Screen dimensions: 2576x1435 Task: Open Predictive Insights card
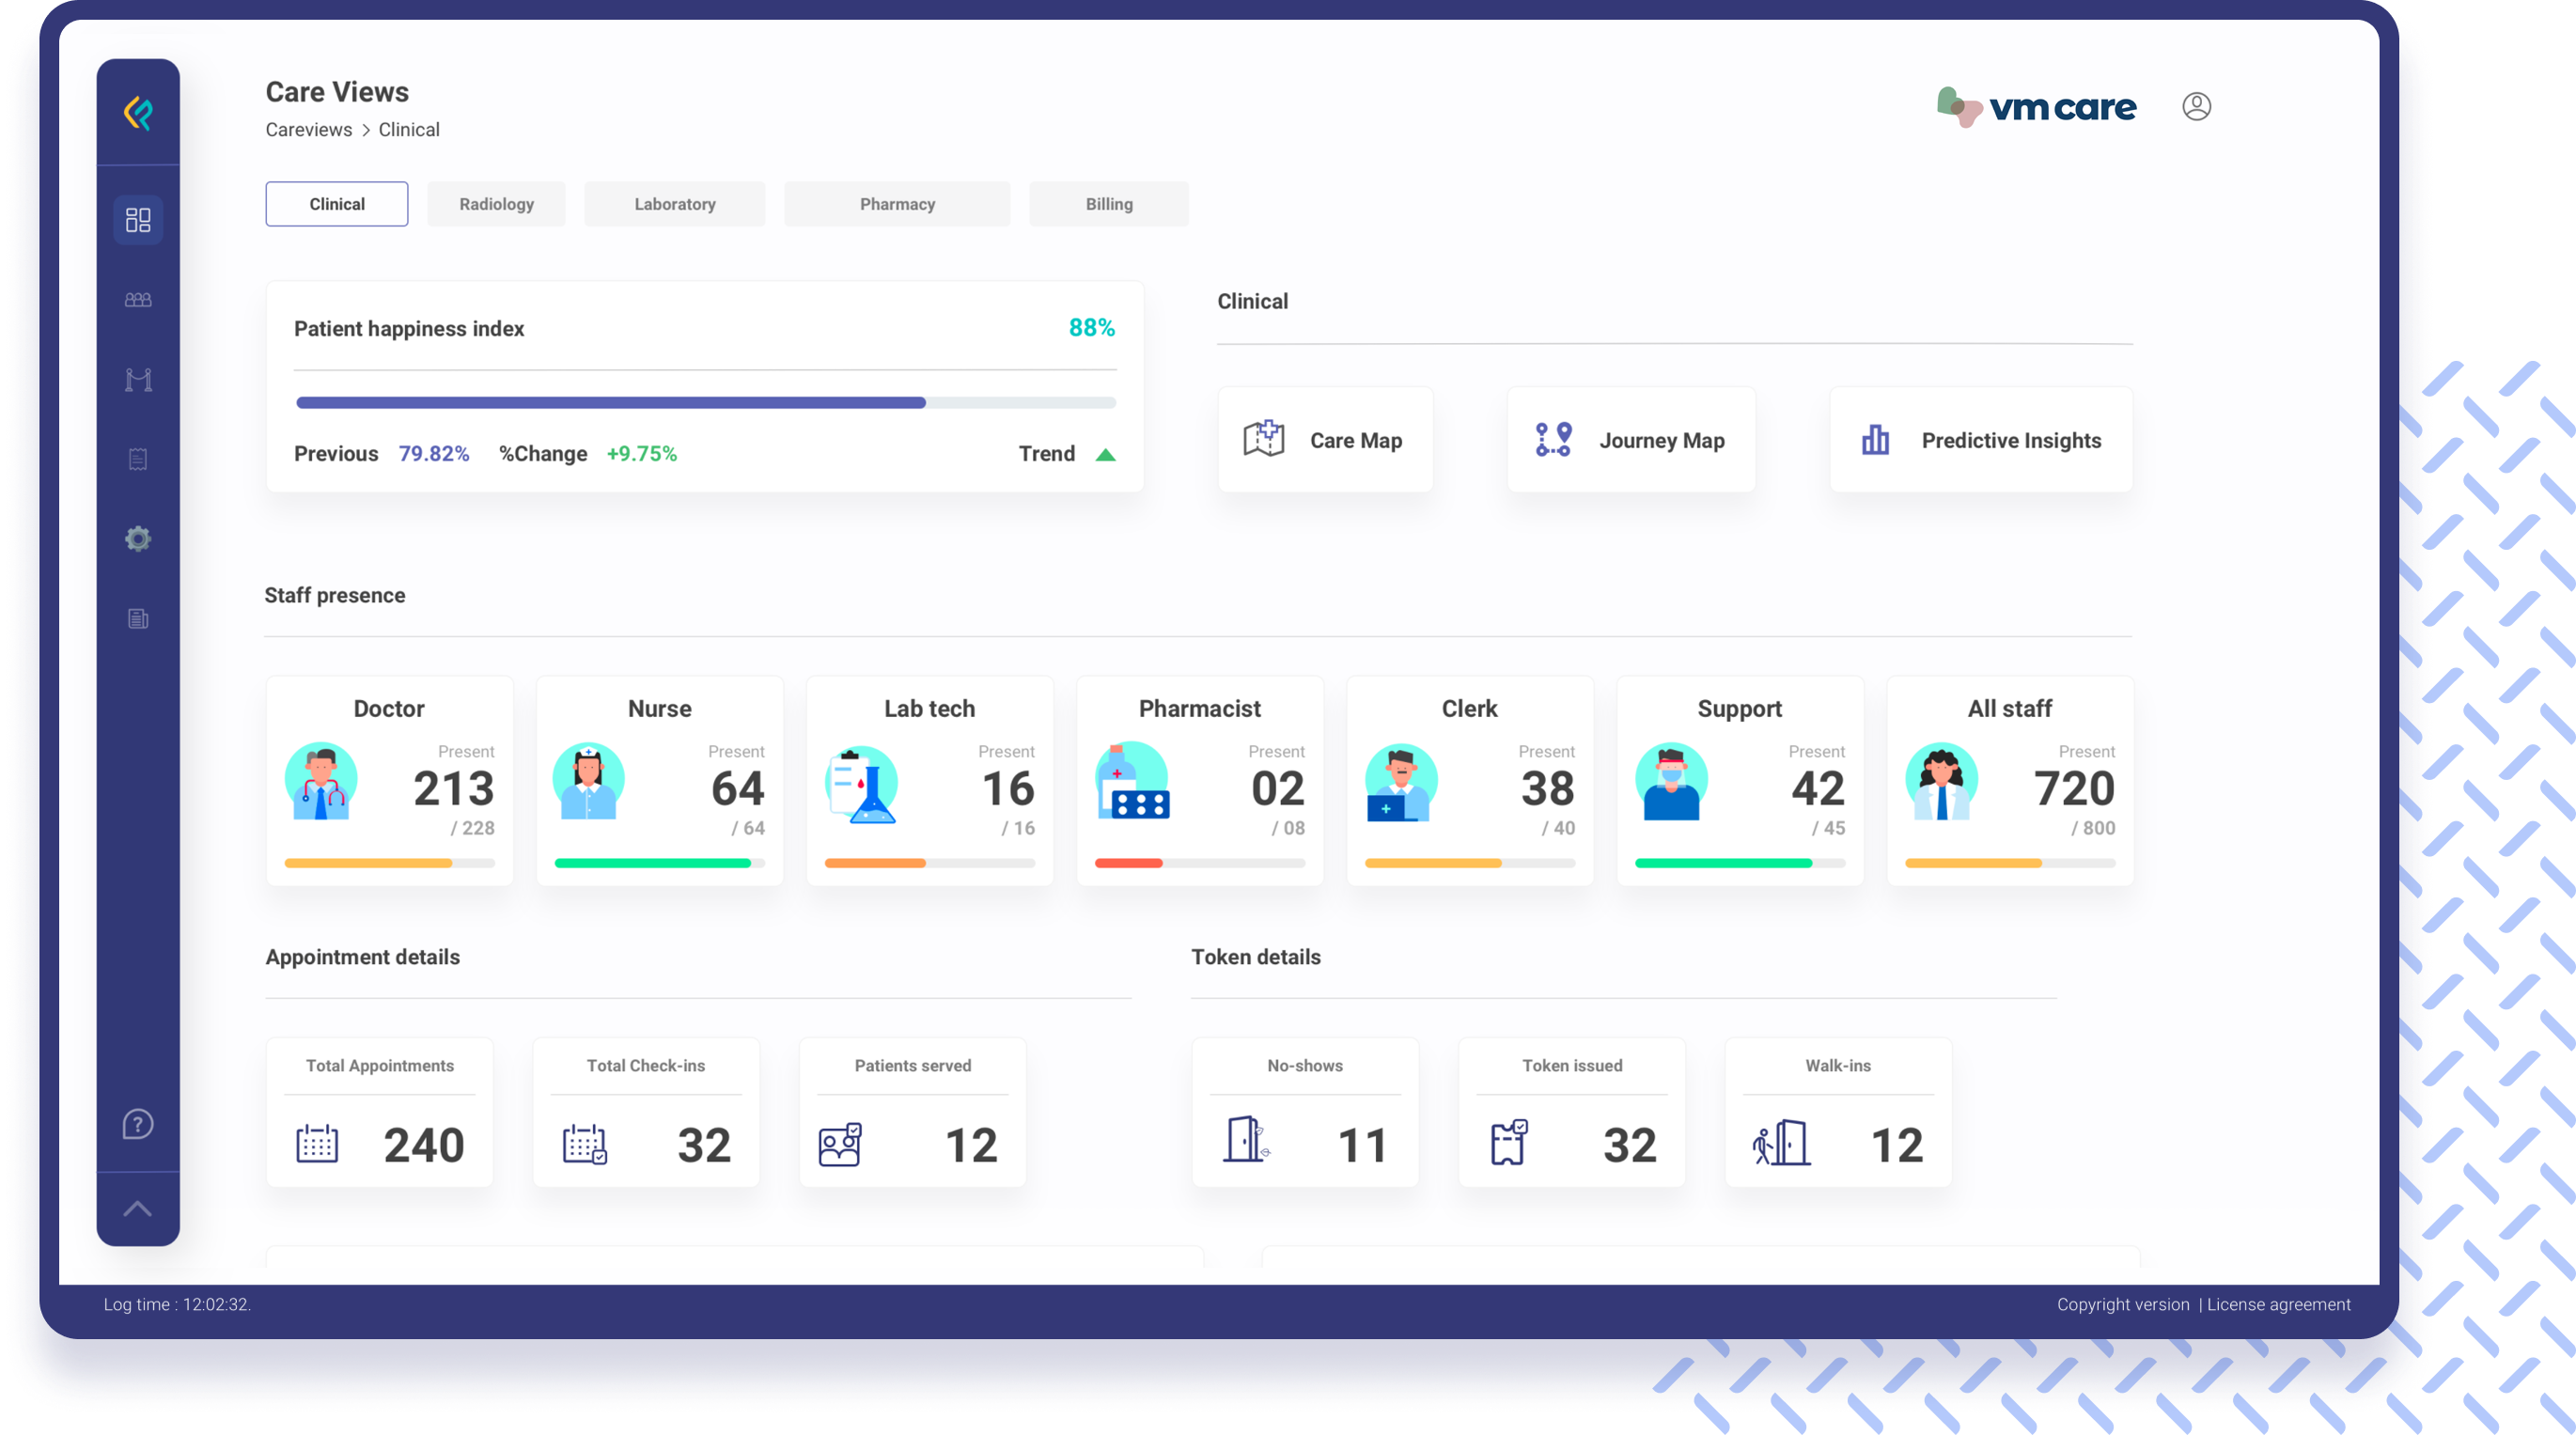1980,440
